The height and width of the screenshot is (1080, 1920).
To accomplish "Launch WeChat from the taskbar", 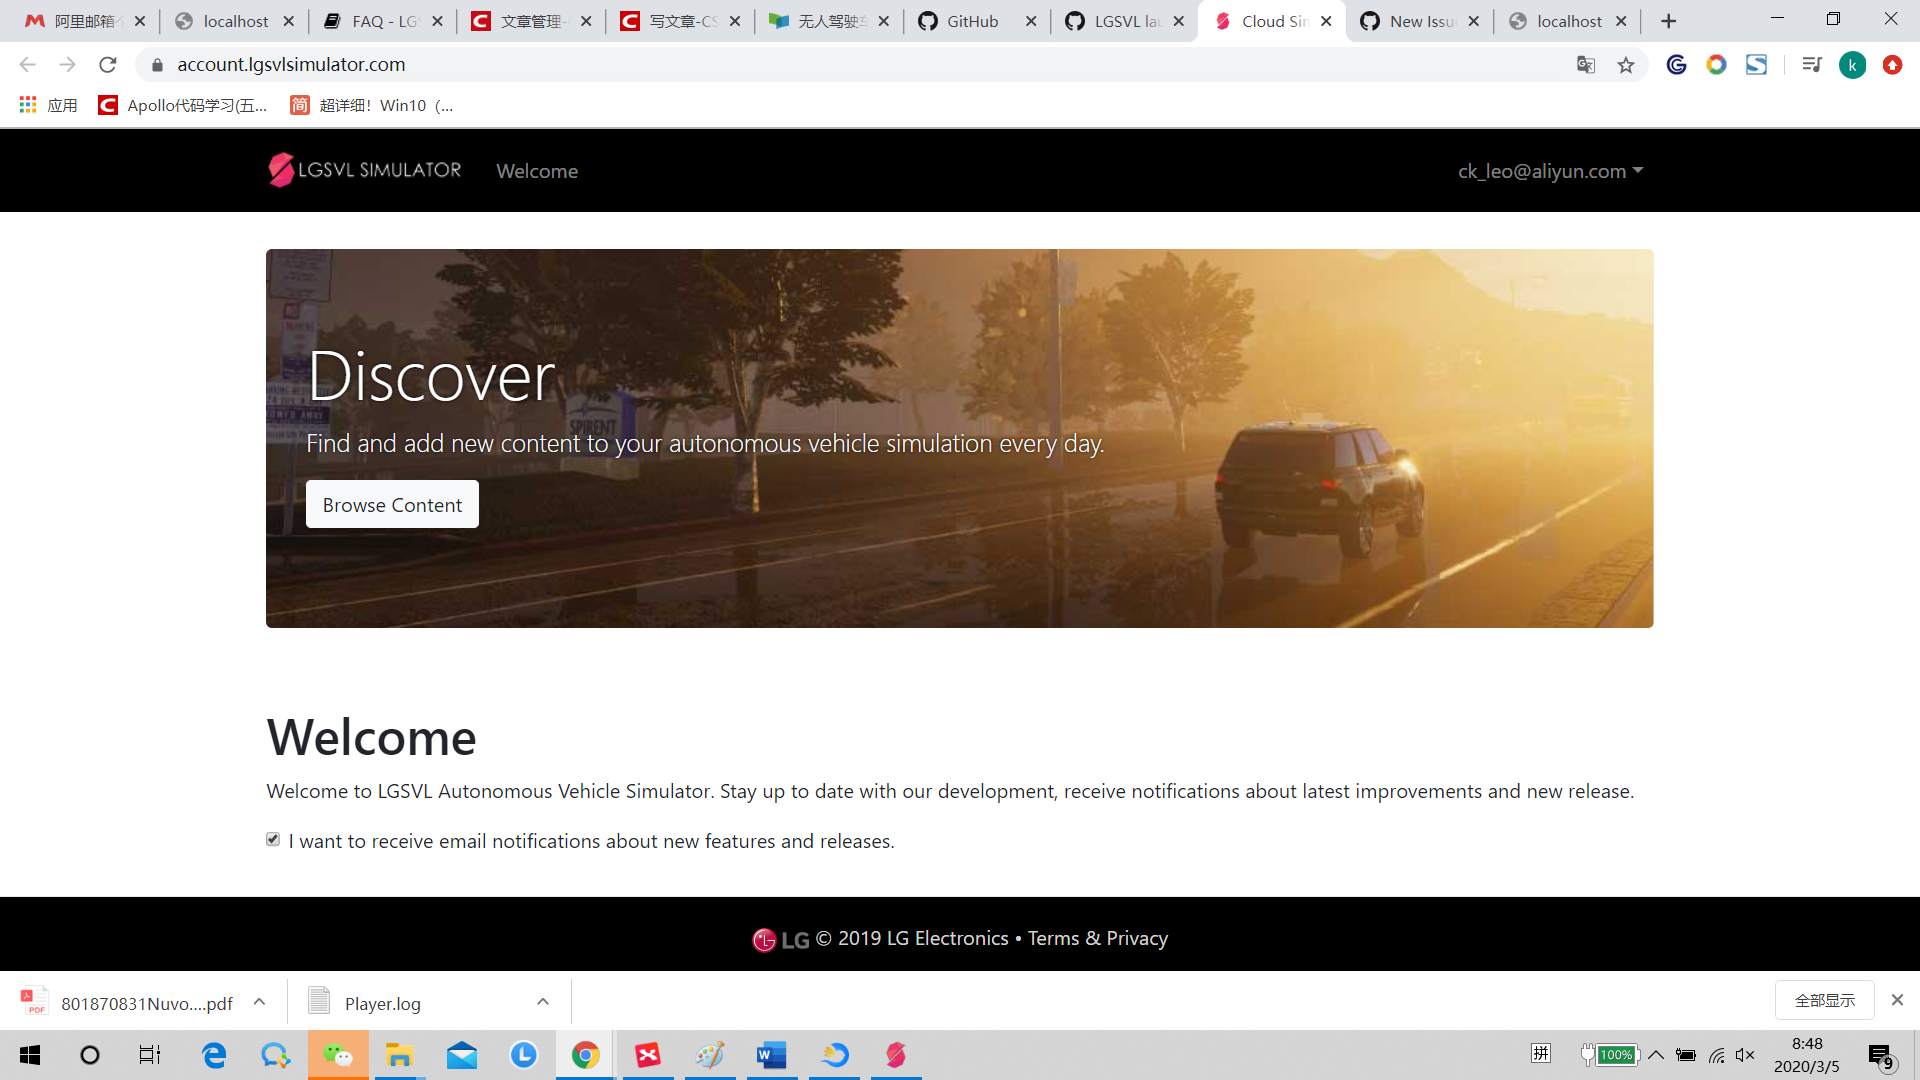I will (x=337, y=1055).
